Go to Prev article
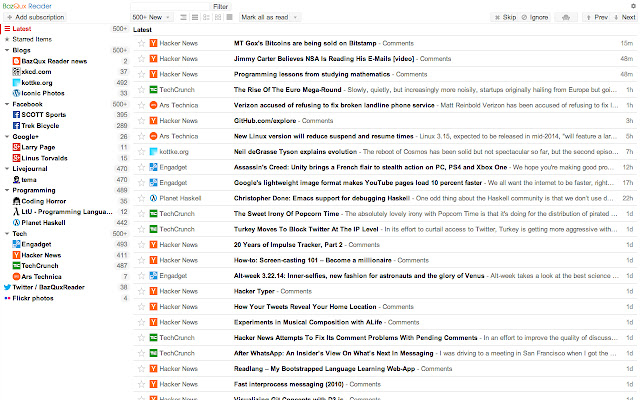 coord(597,18)
